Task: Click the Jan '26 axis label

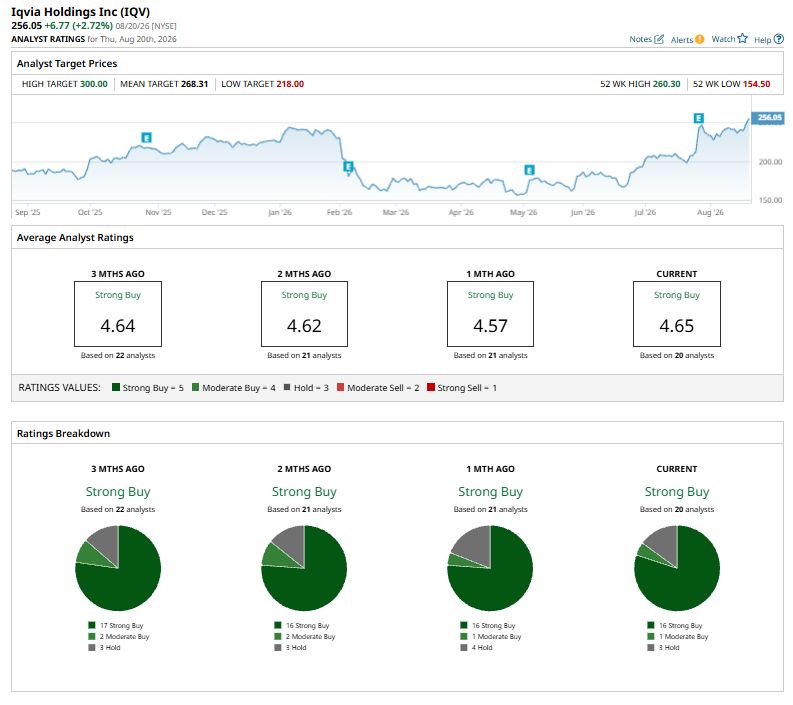Action: [x=280, y=212]
